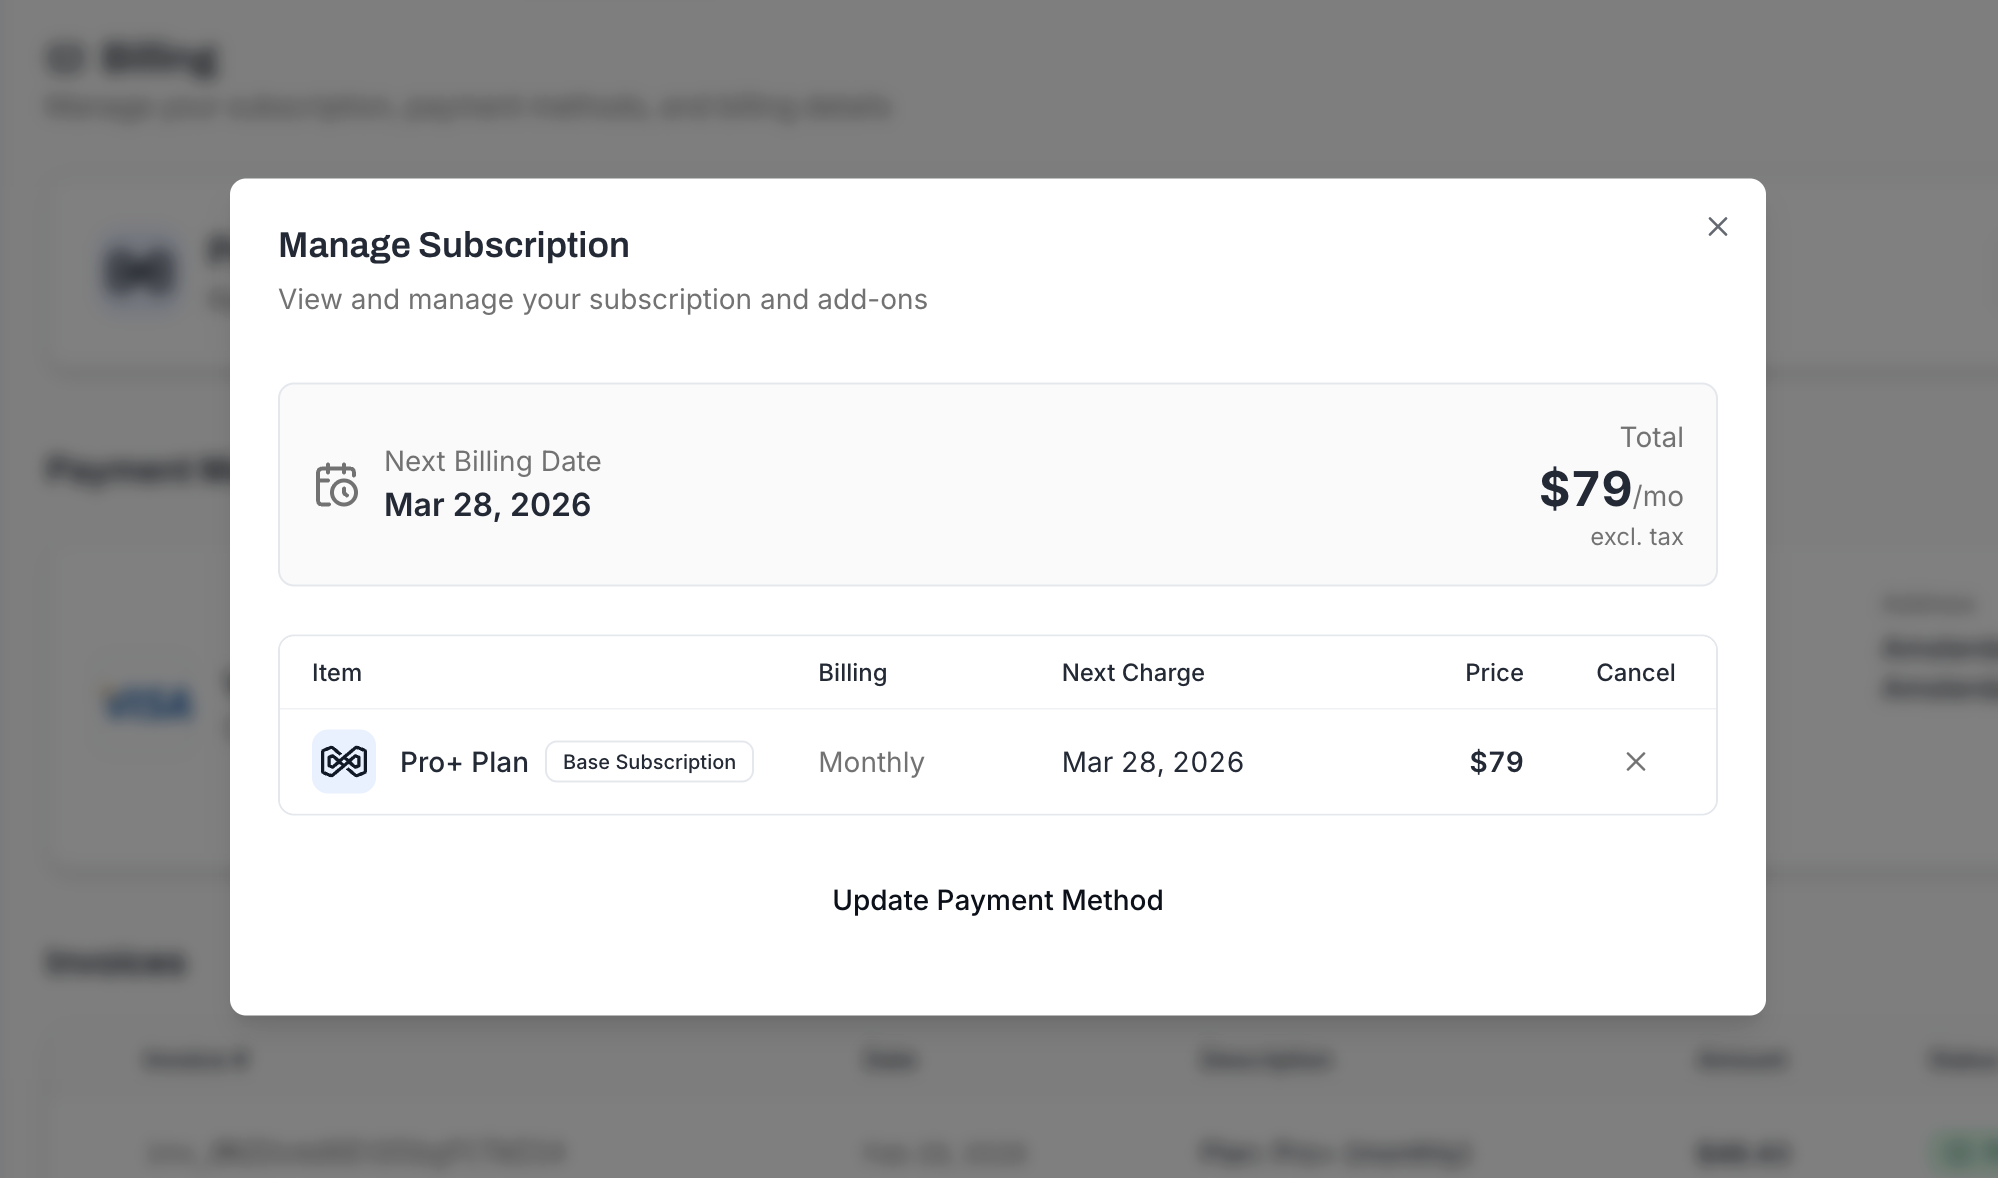Click the Visa card icon in the background
This screenshot has width=1998, height=1178.
click(x=148, y=702)
